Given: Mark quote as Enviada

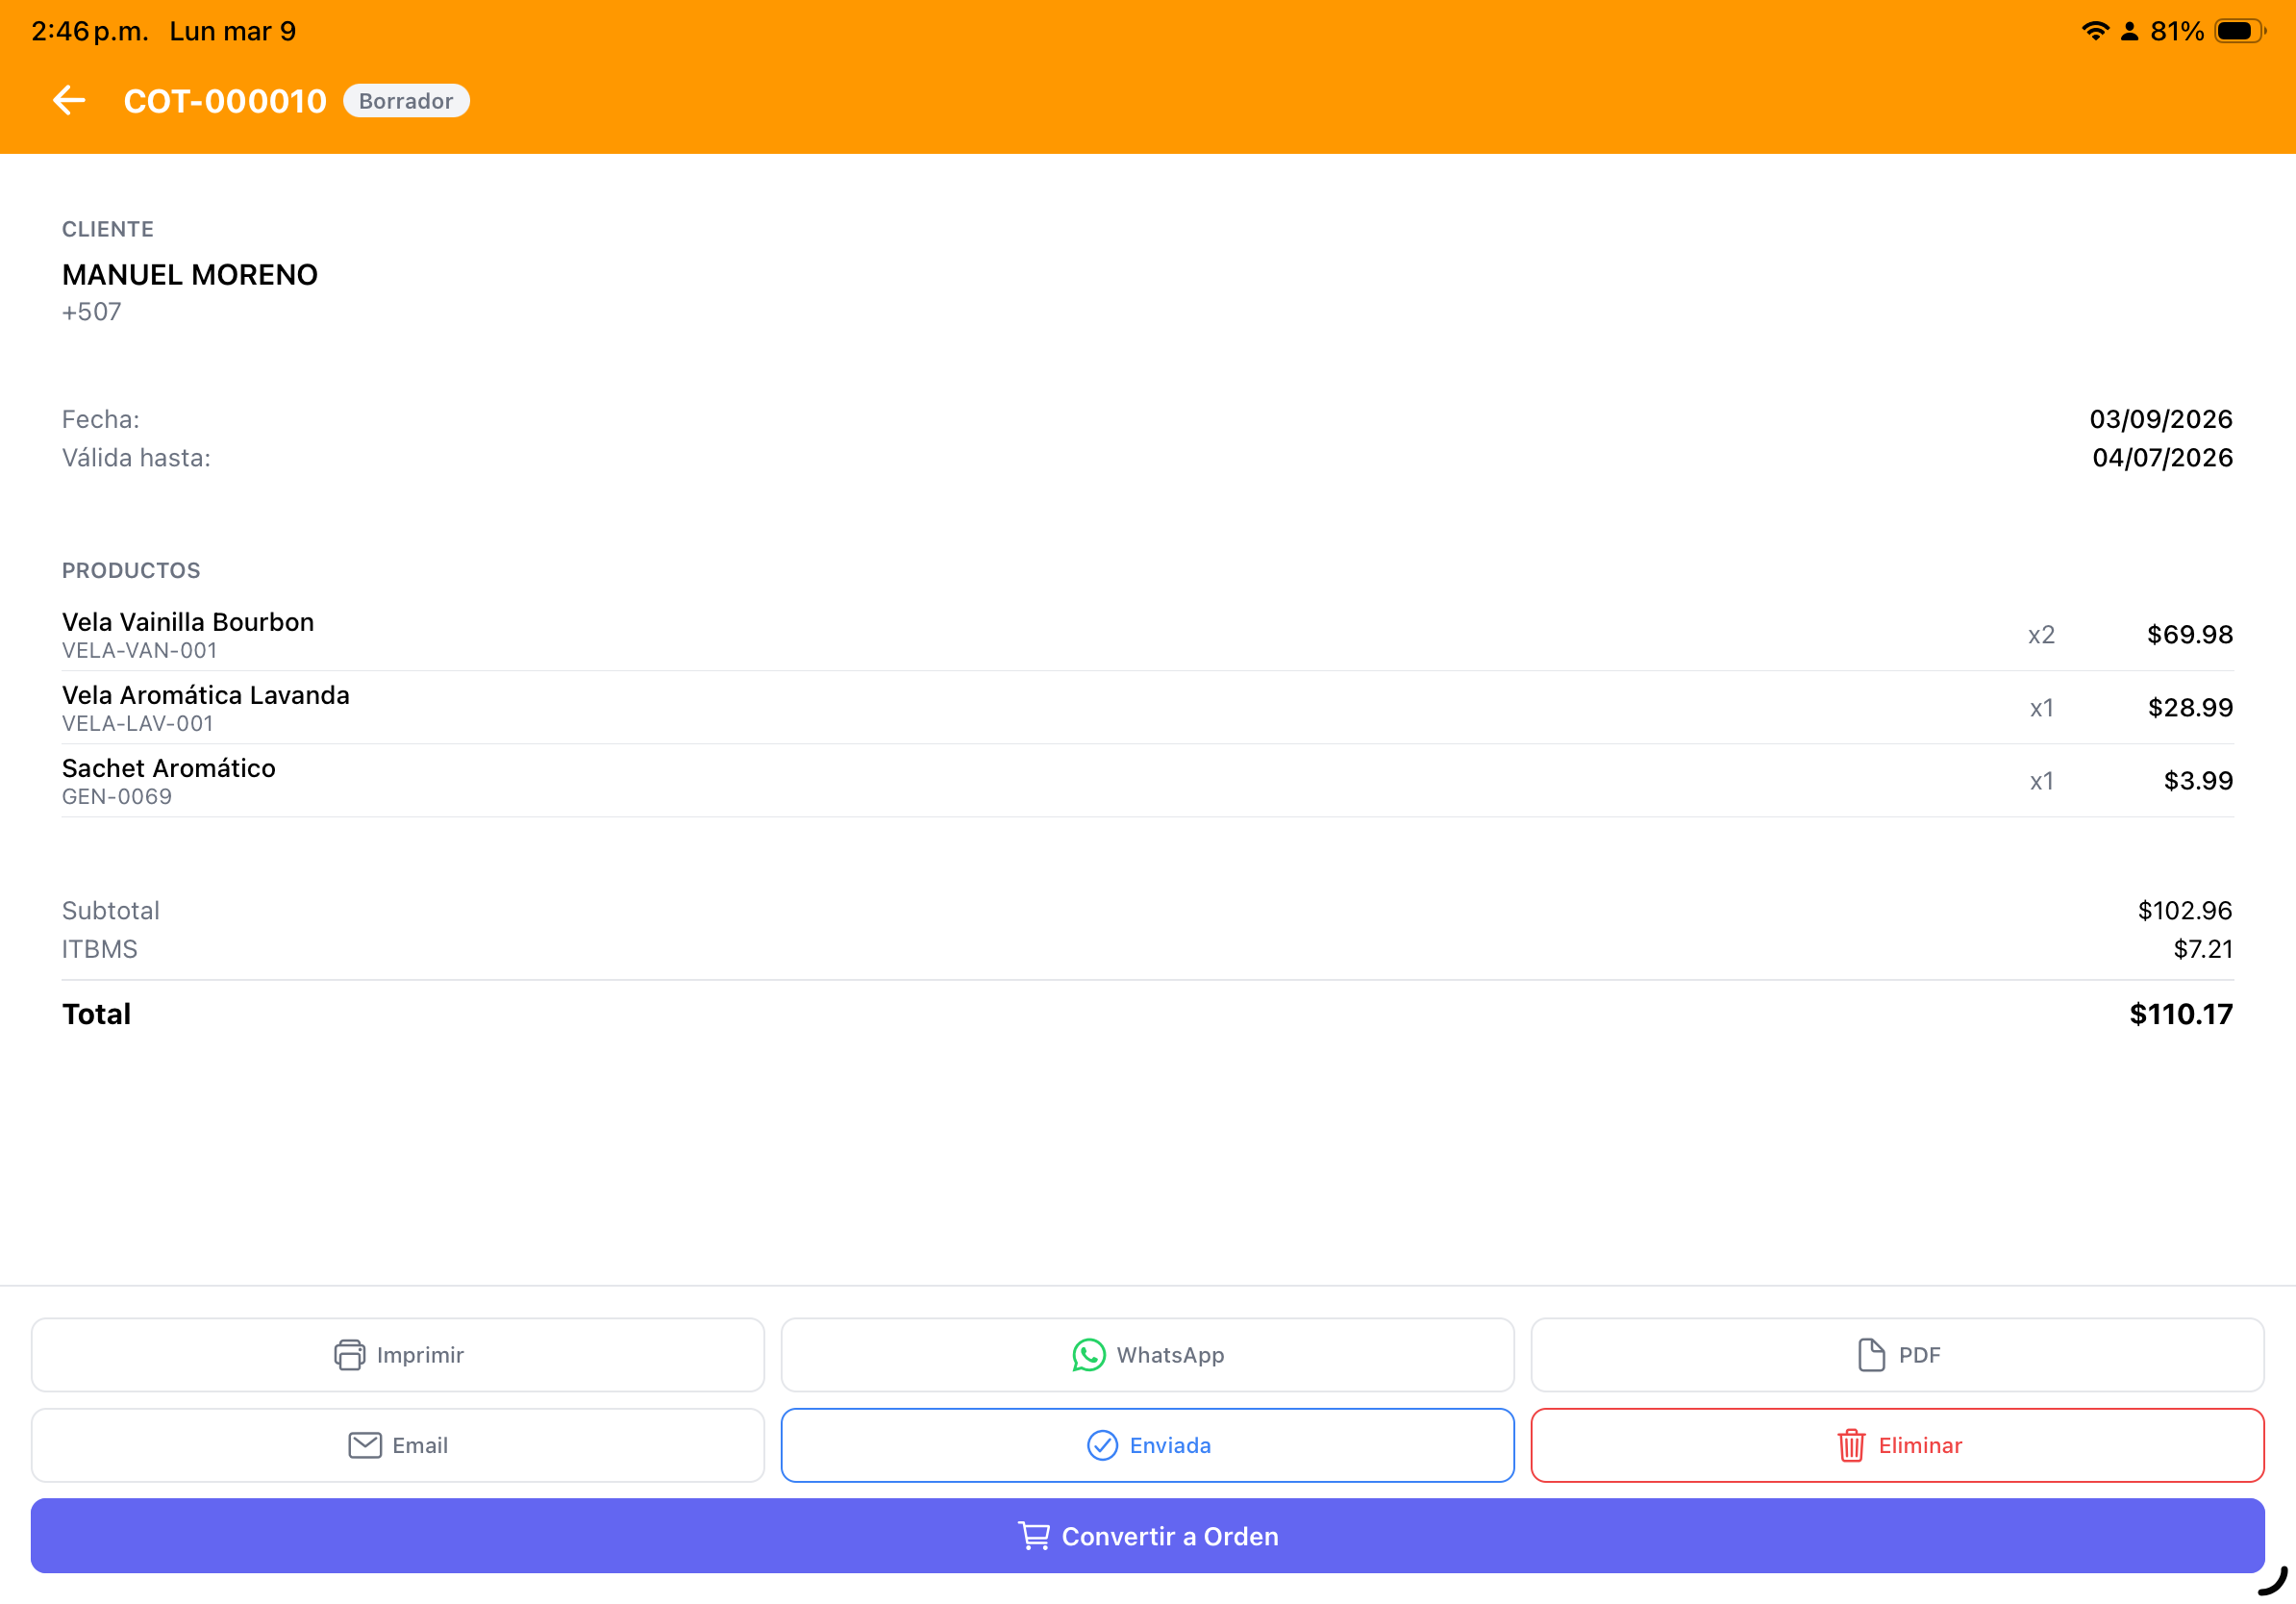Looking at the screenshot, I should (x=1147, y=1445).
